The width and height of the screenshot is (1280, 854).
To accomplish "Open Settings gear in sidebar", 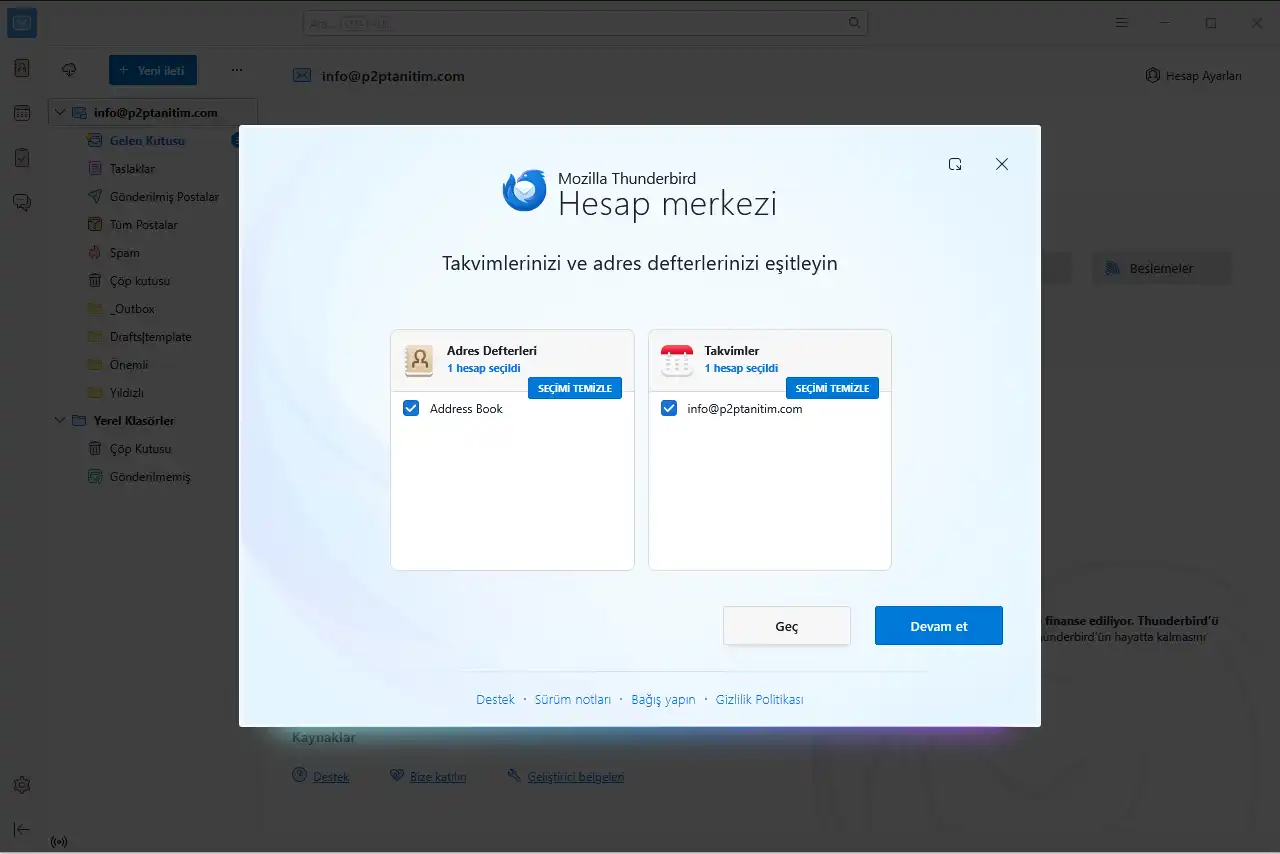I will [22, 785].
